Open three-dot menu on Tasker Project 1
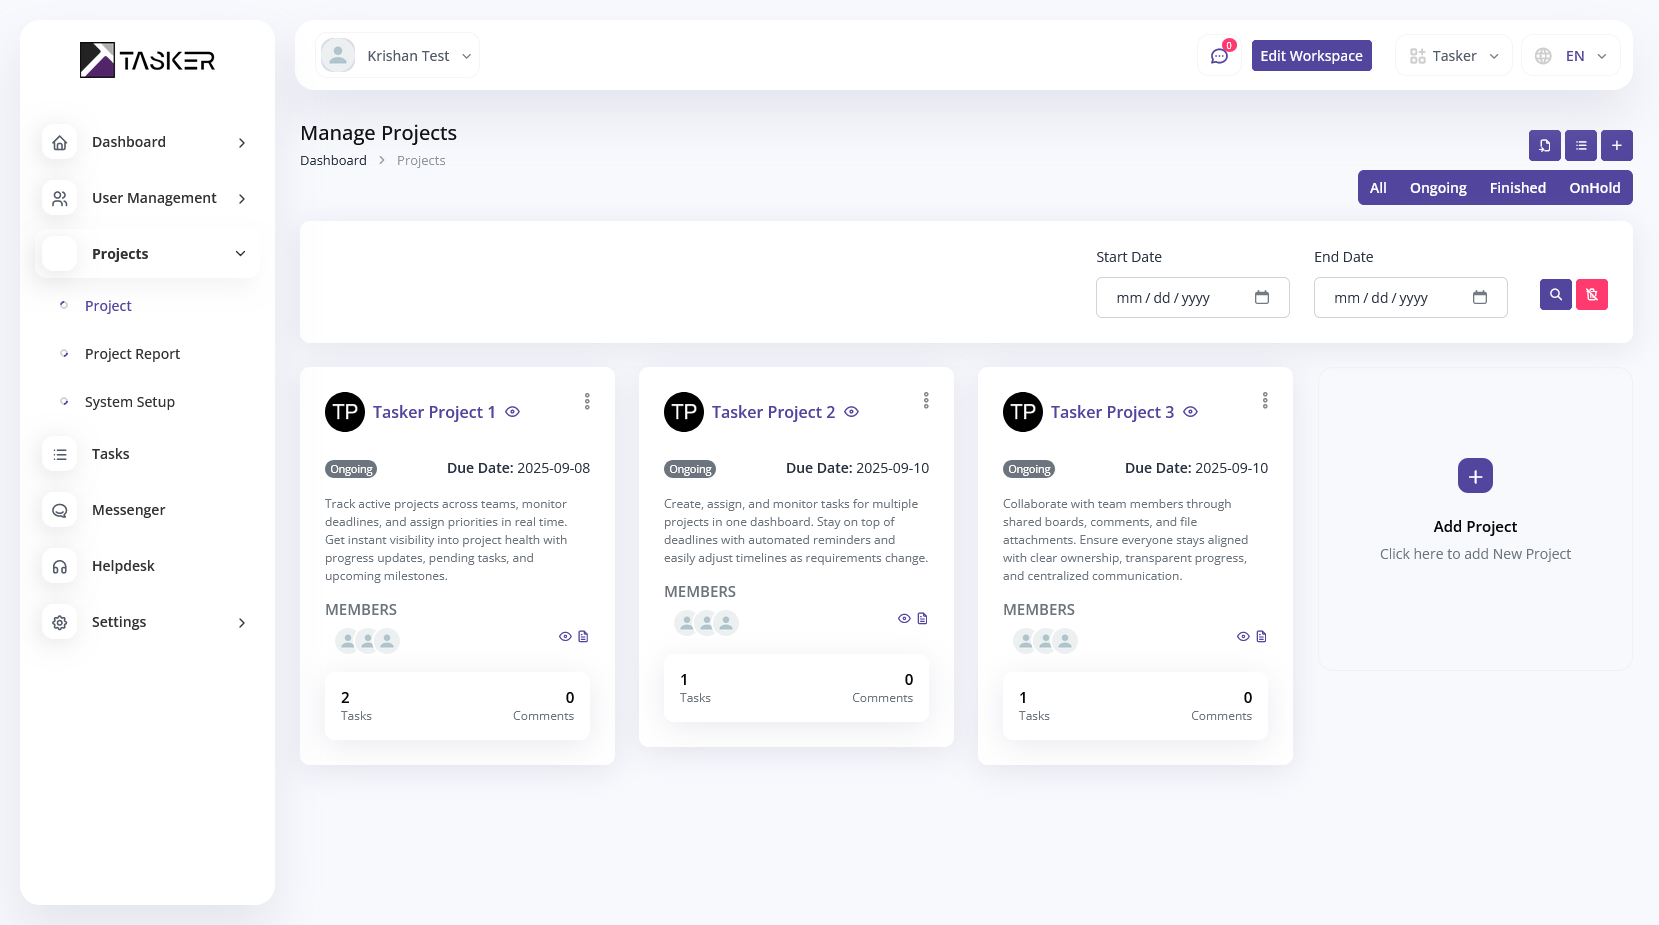 coord(587,401)
